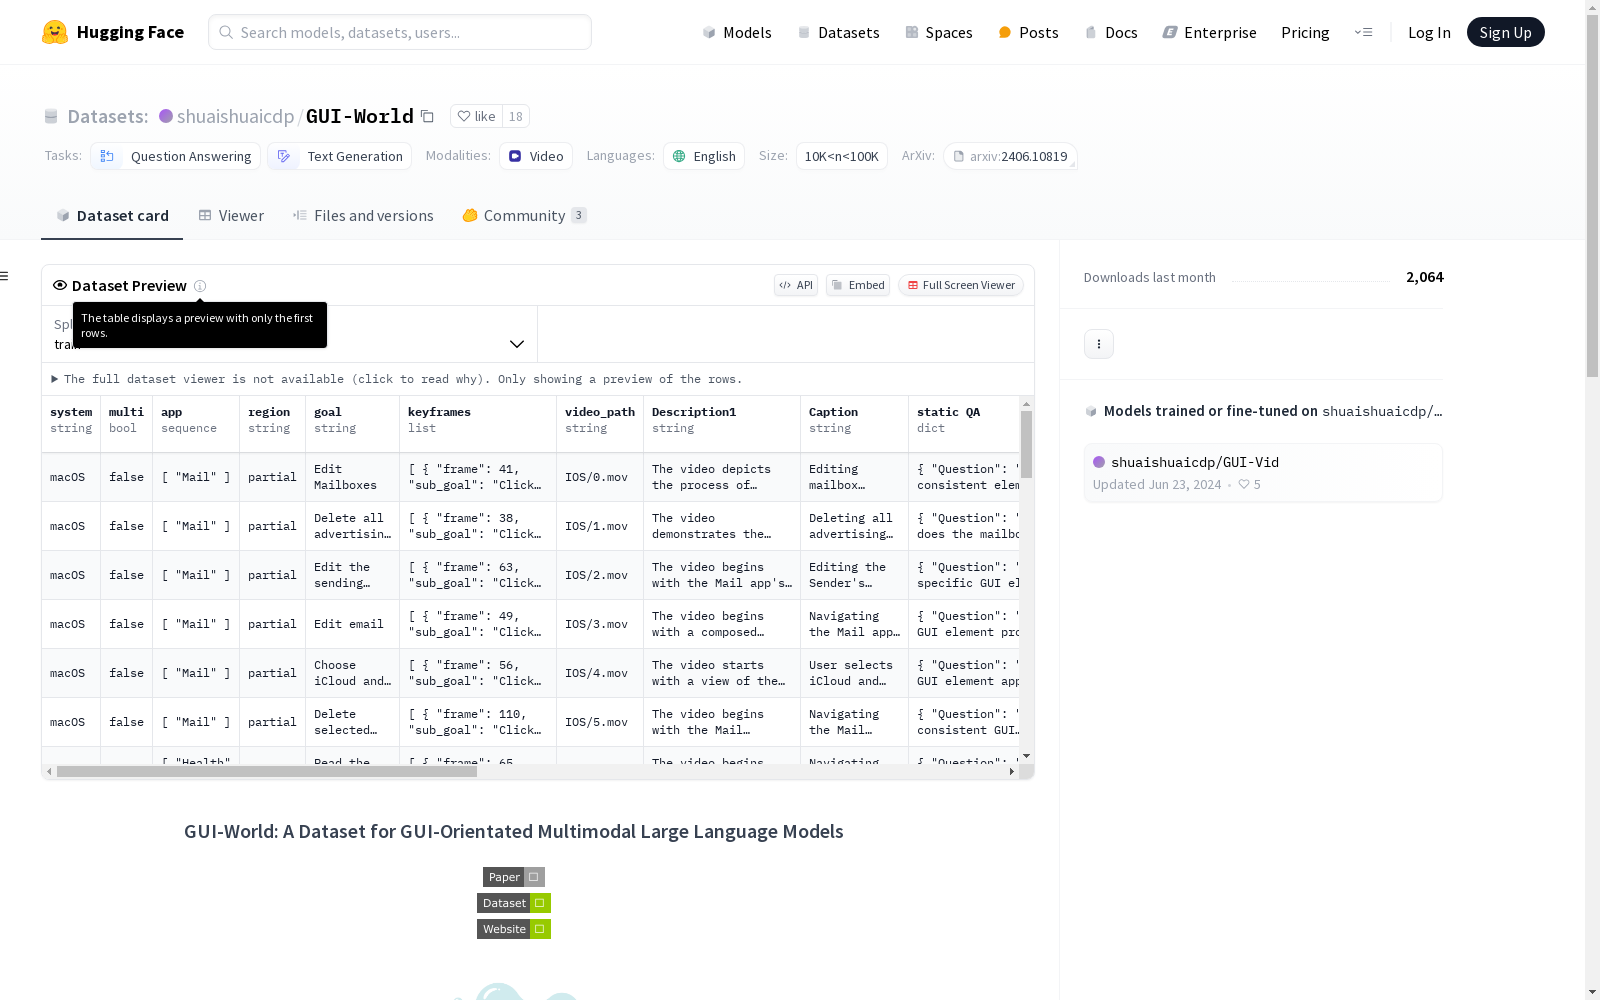Viewport: 1600px width, 1000px height.
Task: Open Posts in top navigation
Action: click(1028, 32)
